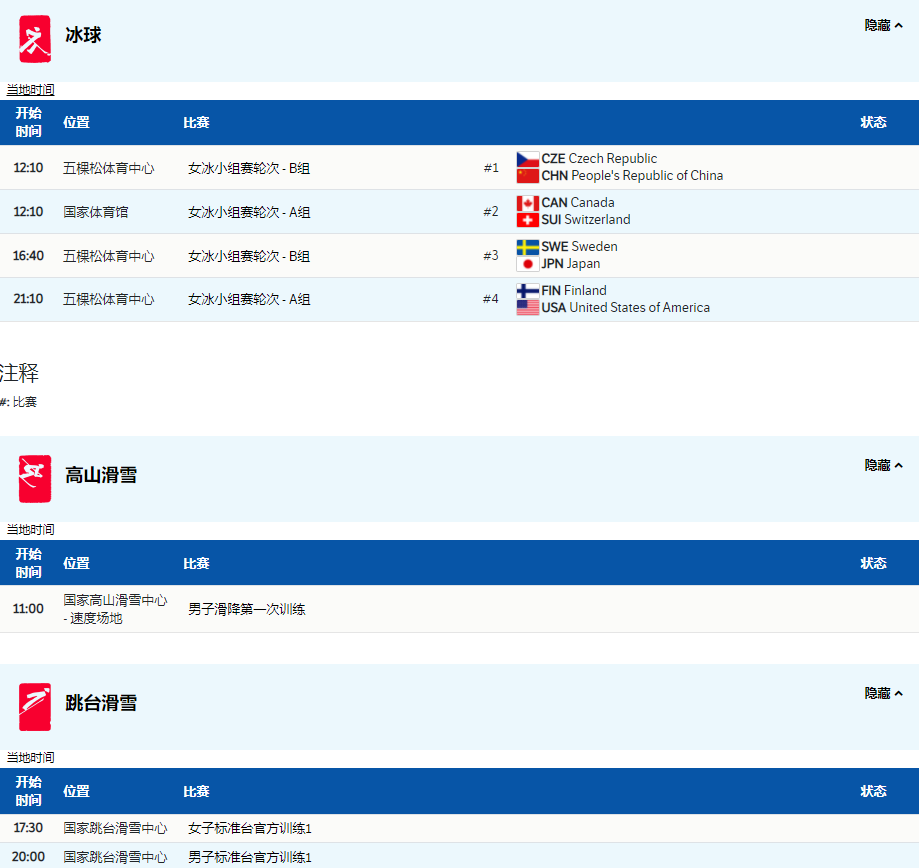This screenshot has height=868, width=920.
Task: Click the Canada flag icon
Action: point(528,203)
